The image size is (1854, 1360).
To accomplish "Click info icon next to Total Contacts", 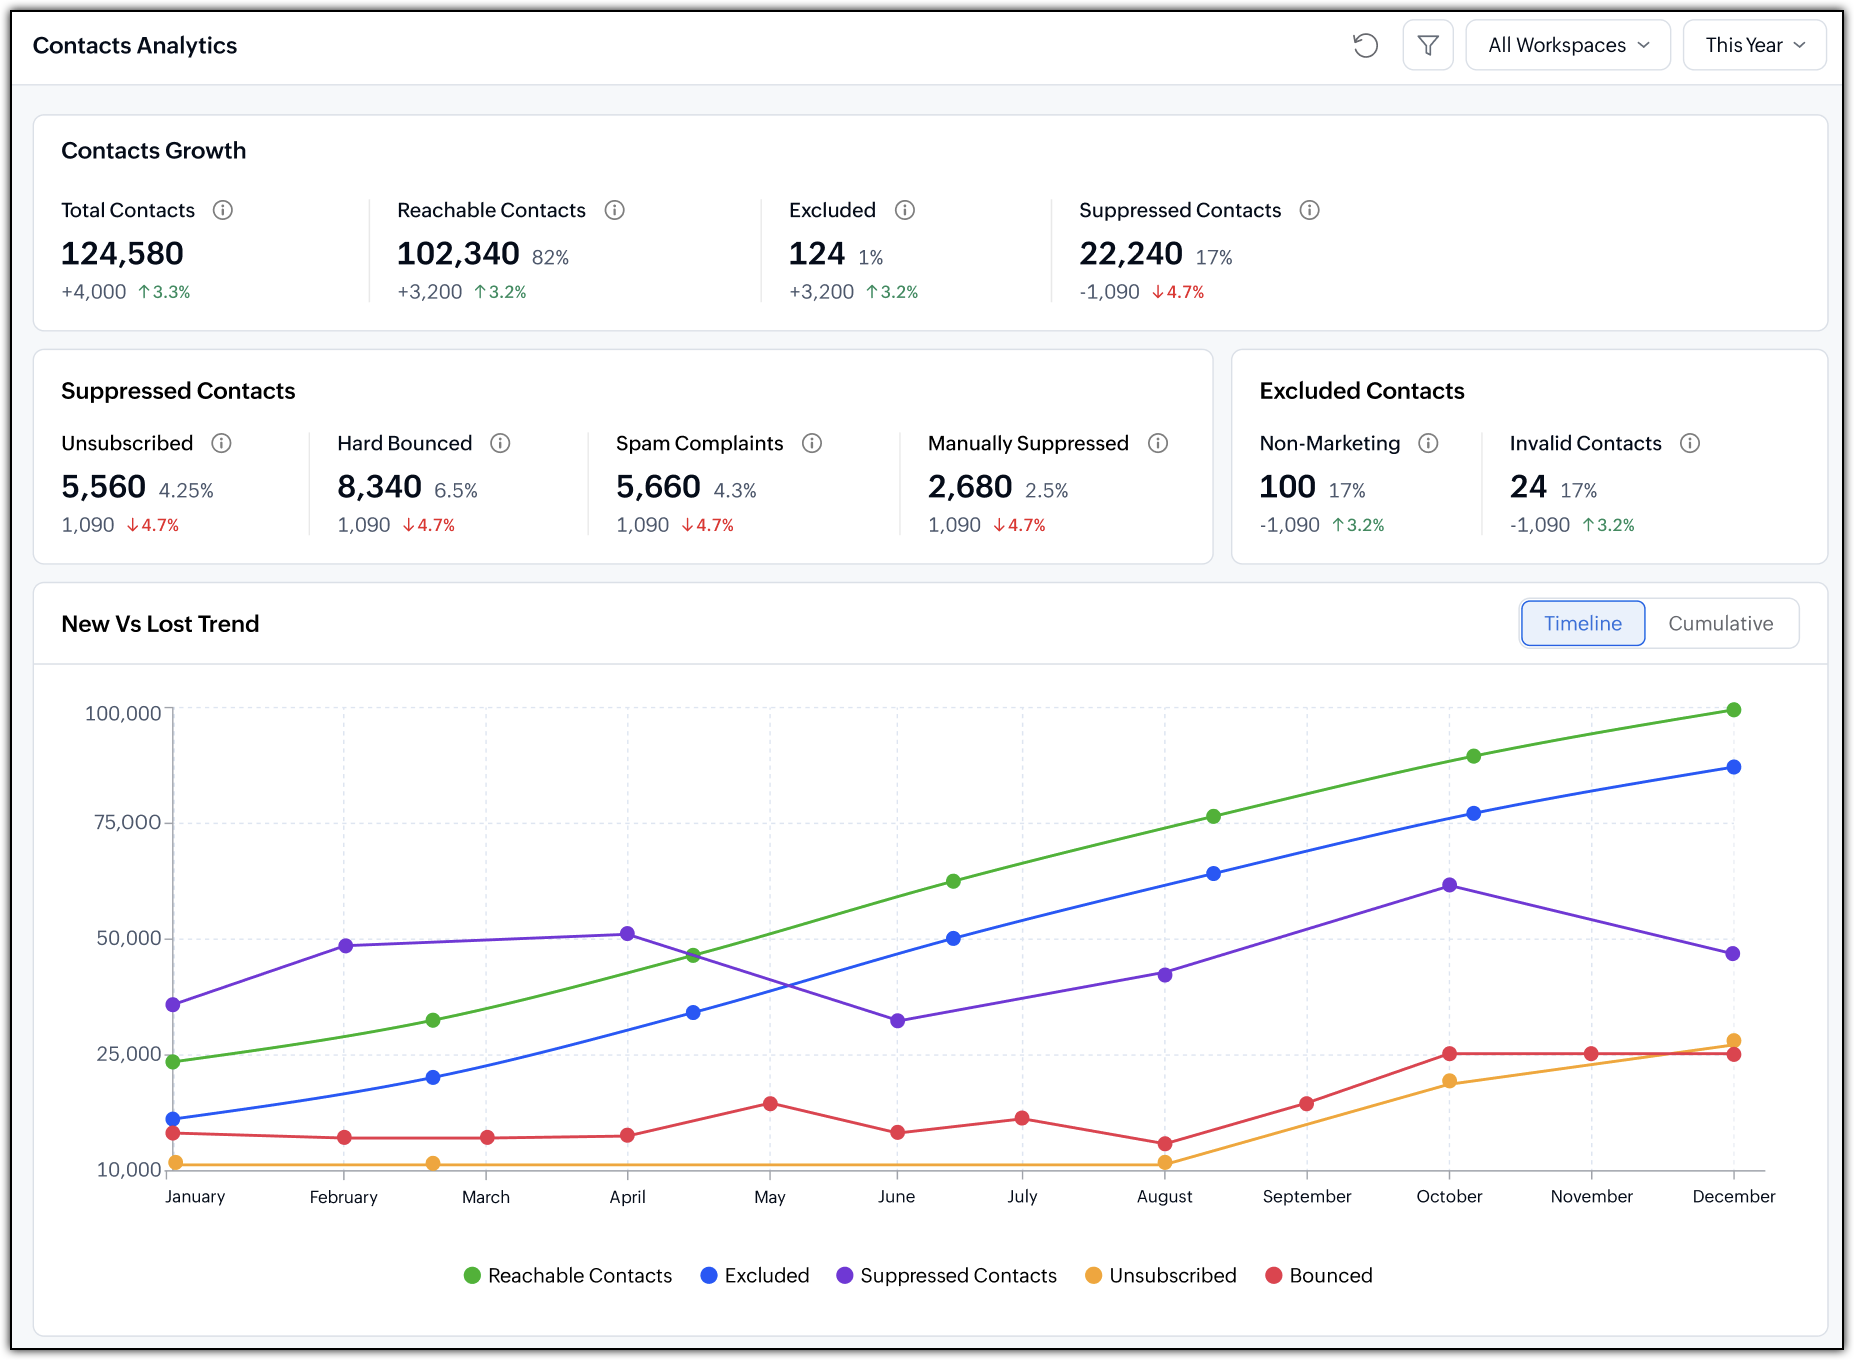I will [223, 210].
